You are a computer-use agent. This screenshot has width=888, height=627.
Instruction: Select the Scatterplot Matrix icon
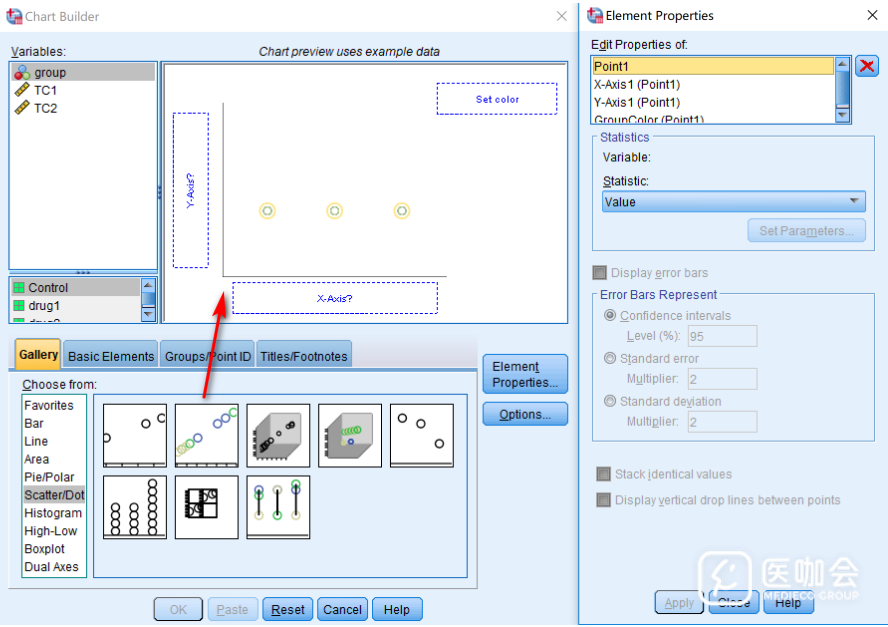[x=207, y=507]
